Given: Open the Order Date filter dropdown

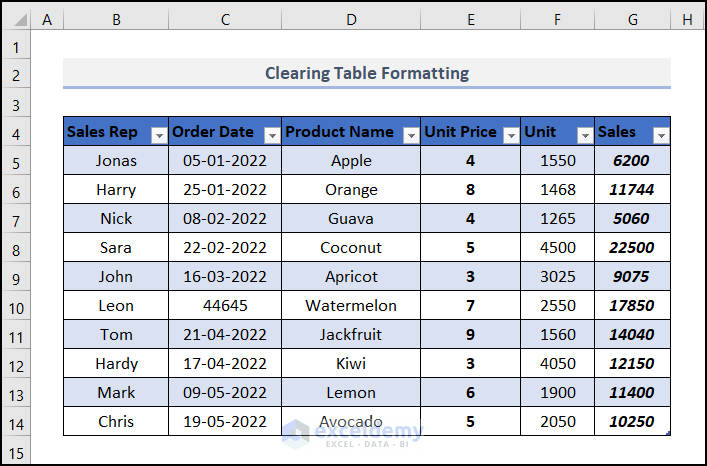Looking at the screenshot, I should point(271,134).
